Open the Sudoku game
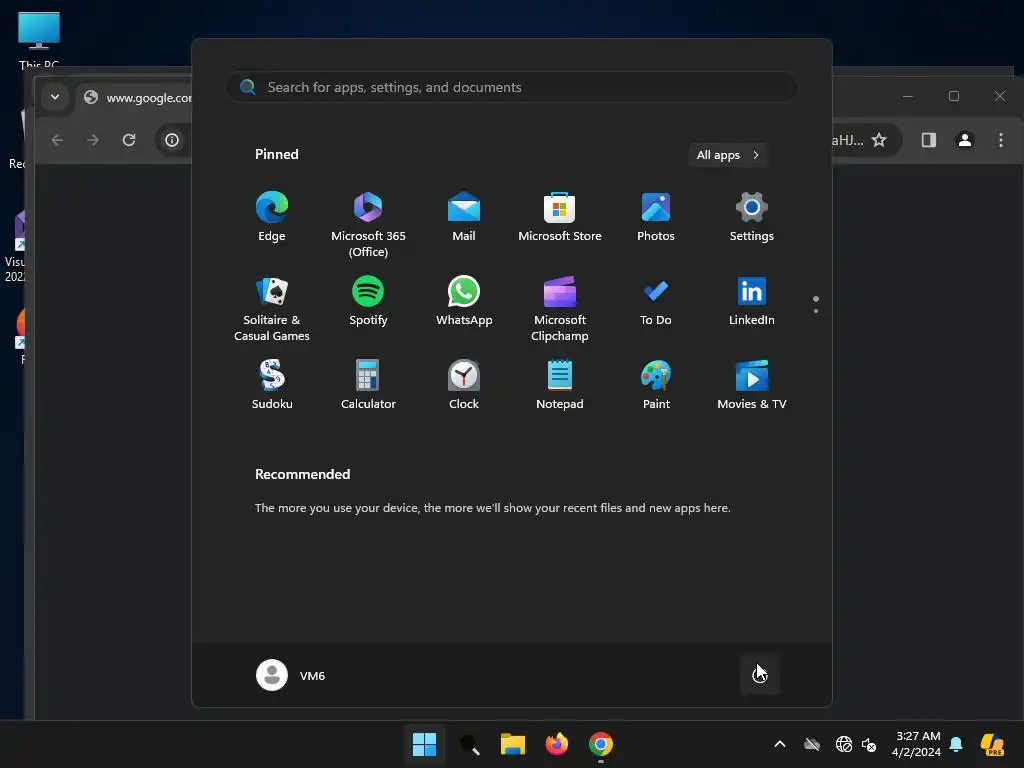1024x768 pixels. click(x=272, y=385)
